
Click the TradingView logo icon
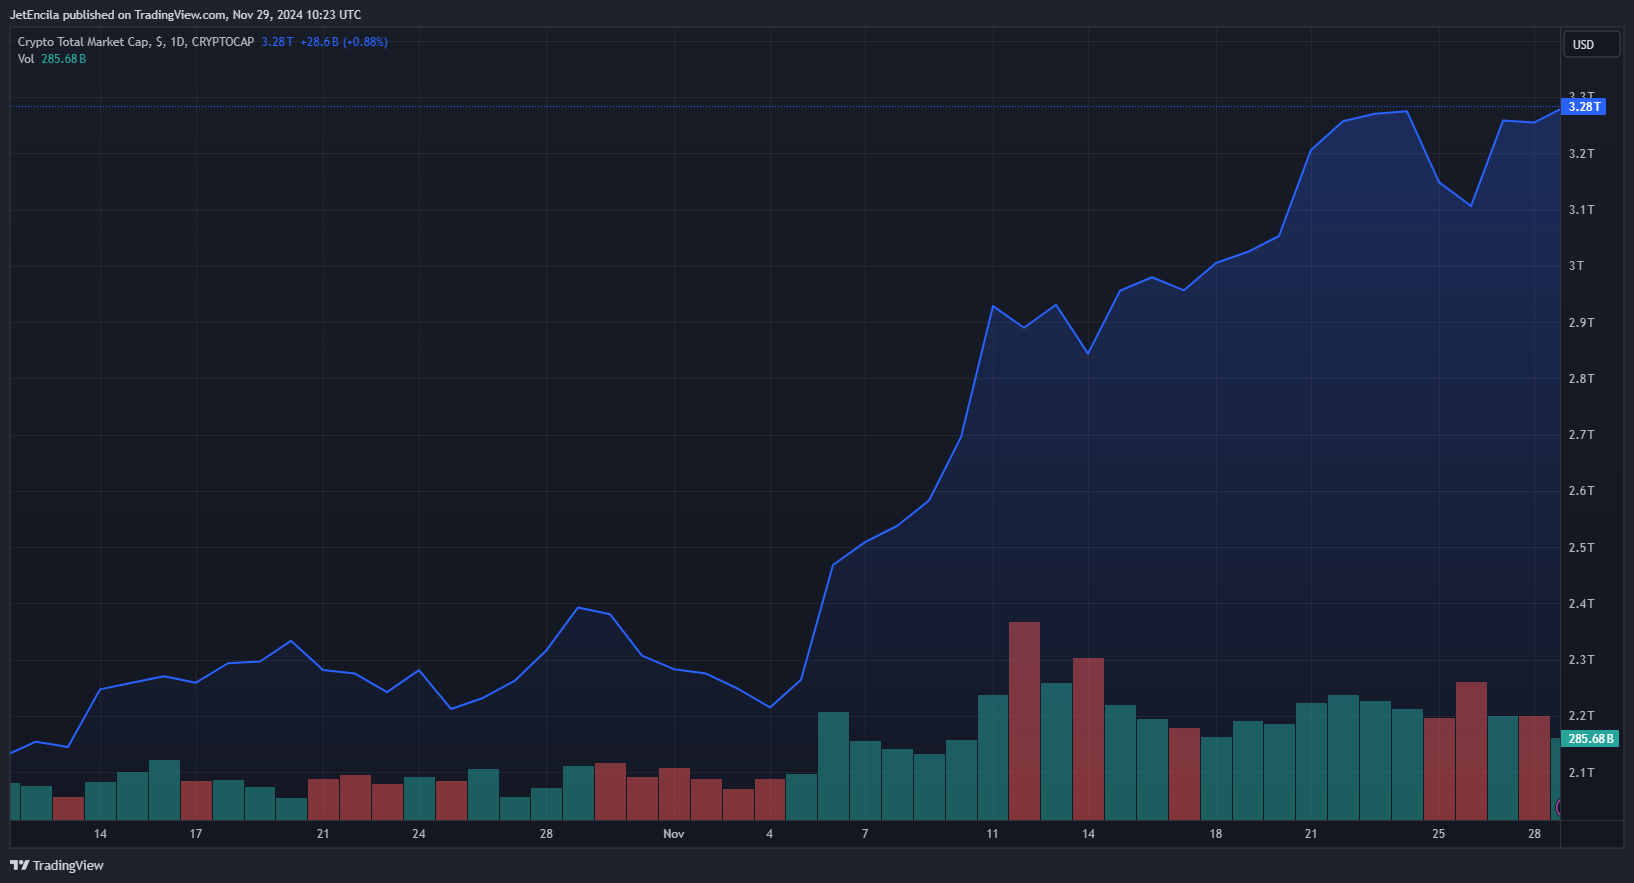click(x=19, y=865)
